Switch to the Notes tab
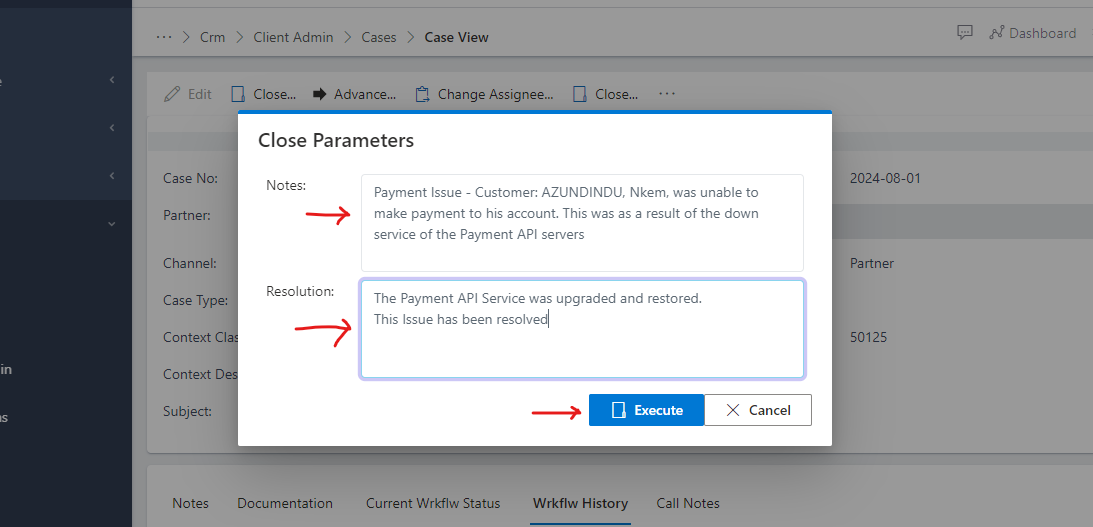1093x527 pixels. 190,503
